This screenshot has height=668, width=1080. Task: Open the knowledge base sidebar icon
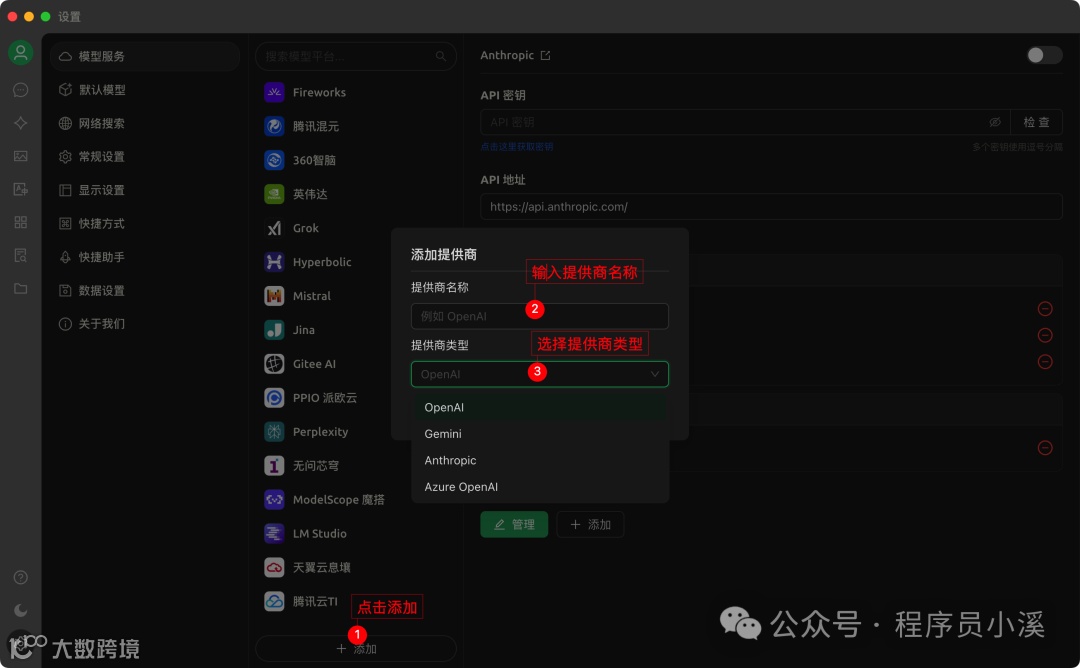[21, 255]
